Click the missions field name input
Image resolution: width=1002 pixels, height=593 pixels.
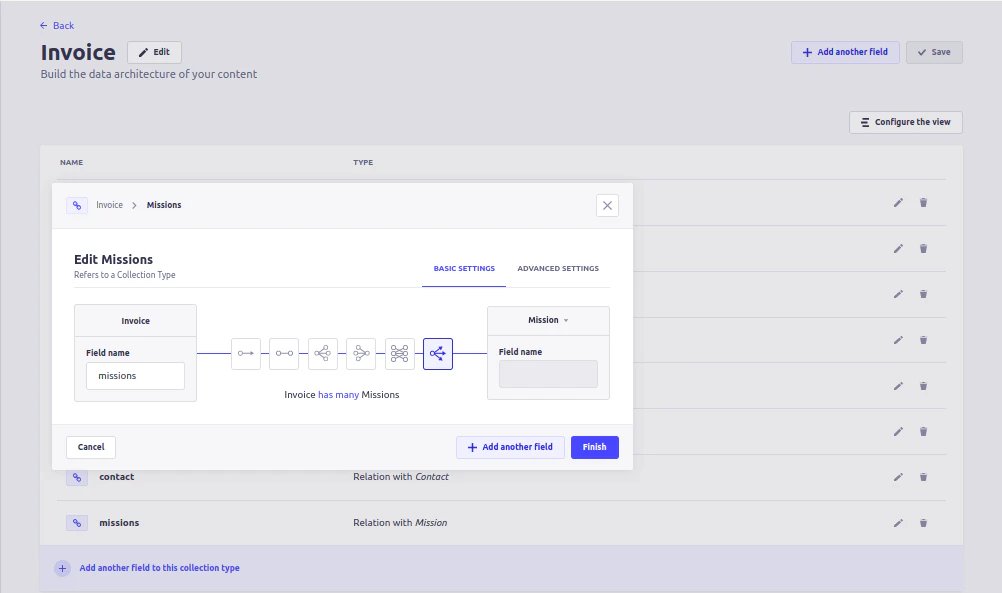[135, 375]
